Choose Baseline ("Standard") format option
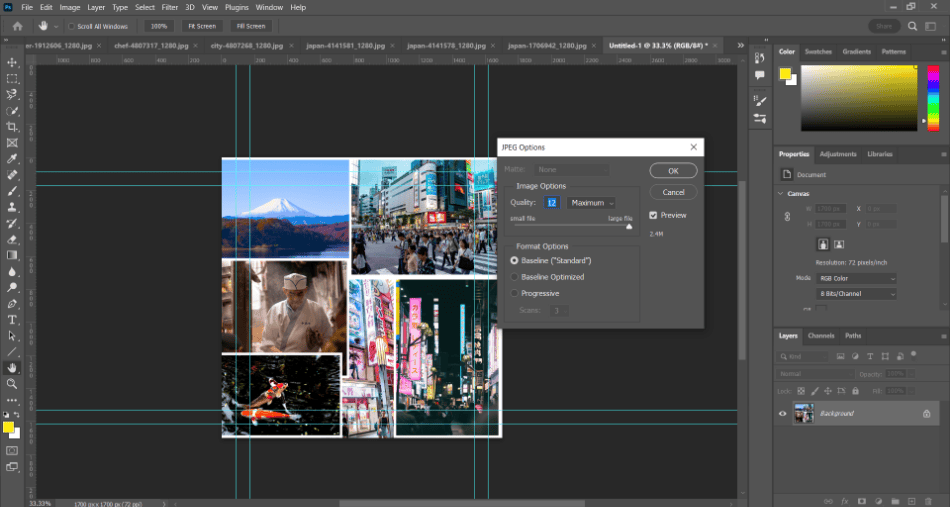The width and height of the screenshot is (950, 507). tap(514, 260)
